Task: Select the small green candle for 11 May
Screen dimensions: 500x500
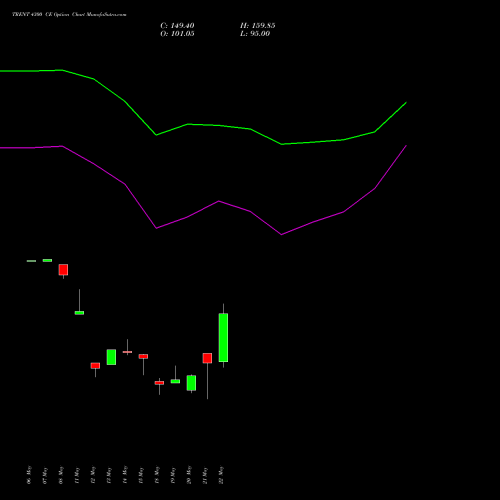Action: 79,313
